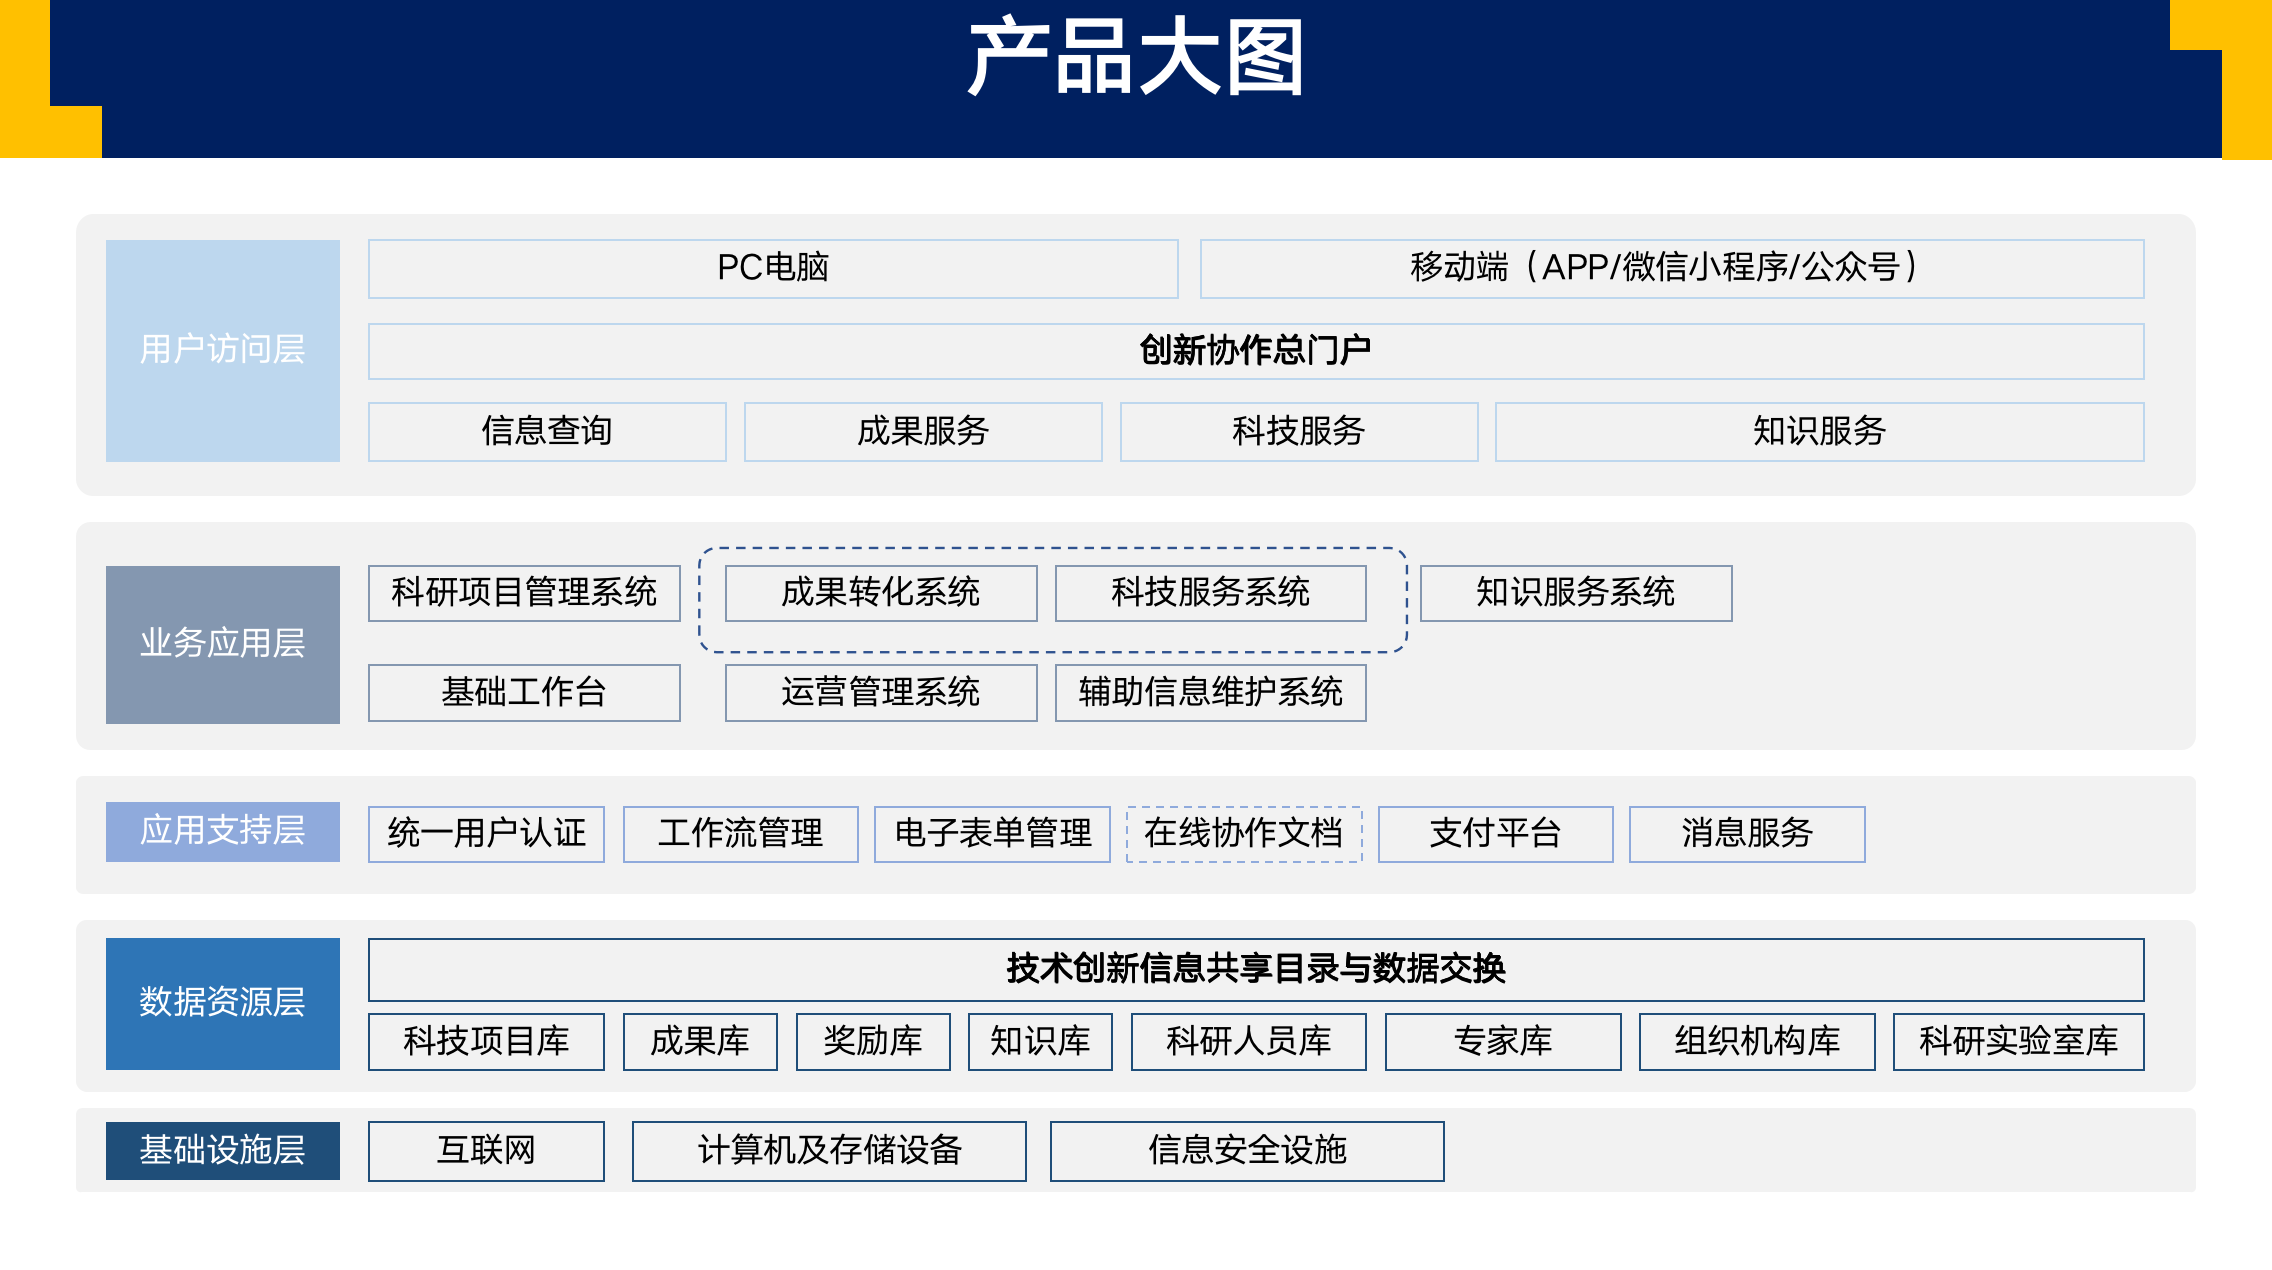Click the 辅助信息维护系统 box
The width and height of the screenshot is (2272, 1270).
[1211, 692]
